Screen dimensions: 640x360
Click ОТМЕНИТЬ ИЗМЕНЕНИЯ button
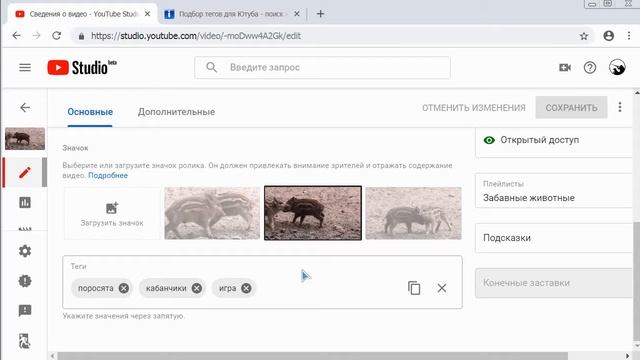[x=474, y=108]
